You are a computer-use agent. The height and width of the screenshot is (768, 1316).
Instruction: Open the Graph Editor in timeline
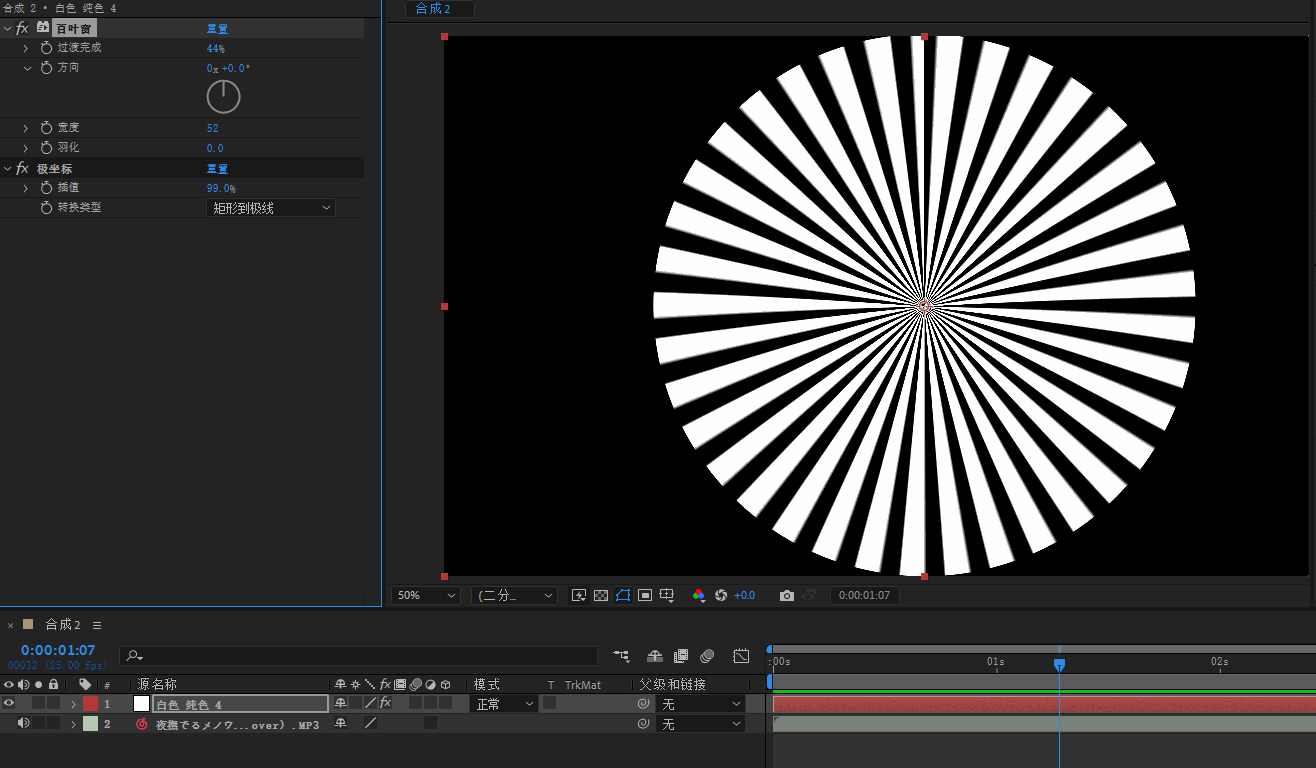[741, 656]
